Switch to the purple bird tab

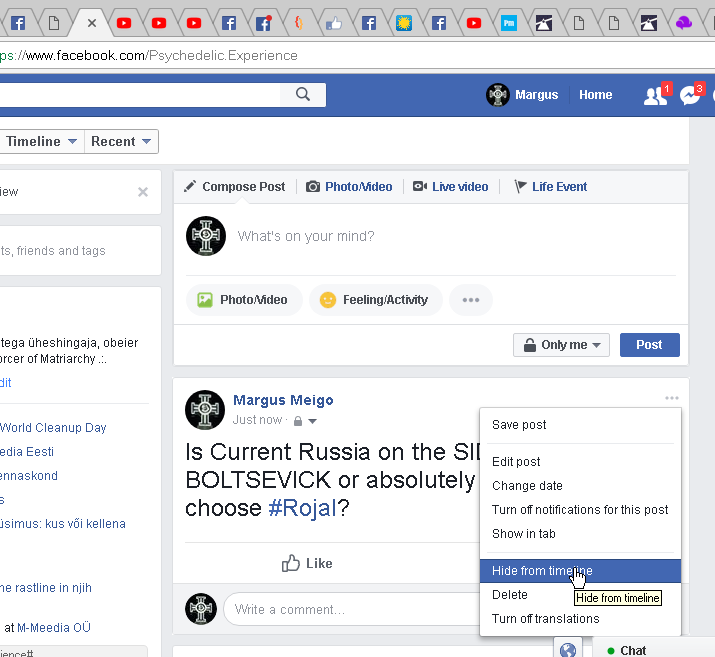[x=684, y=23]
